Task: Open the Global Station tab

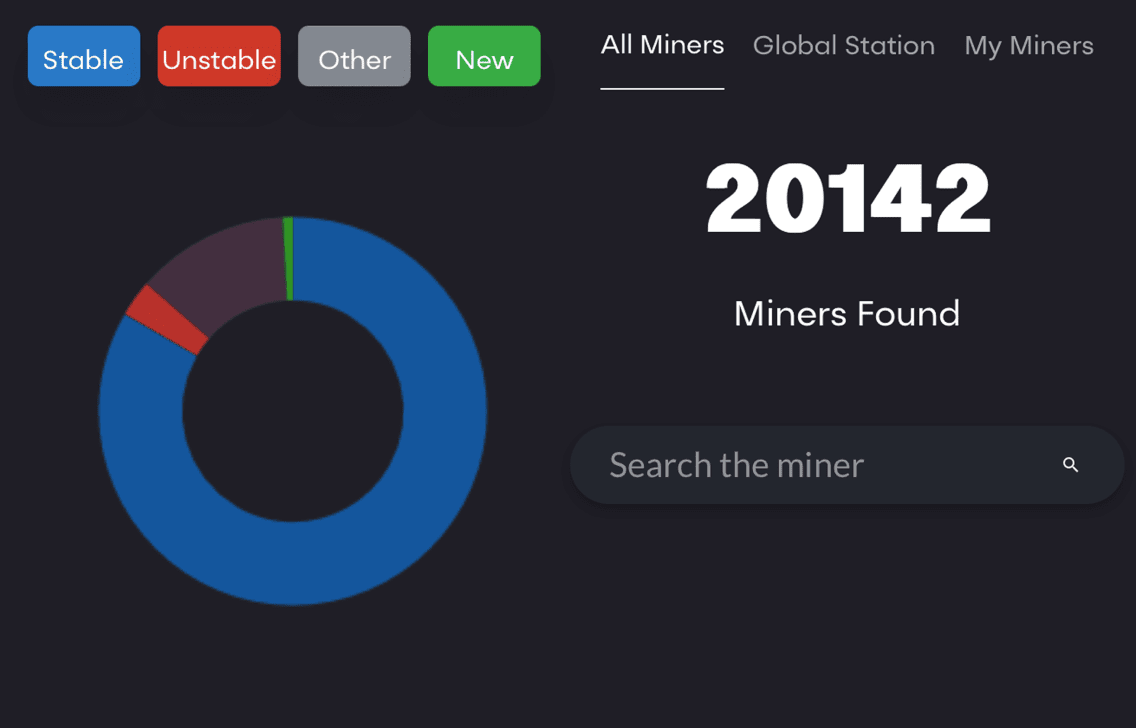Action: tap(843, 46)
